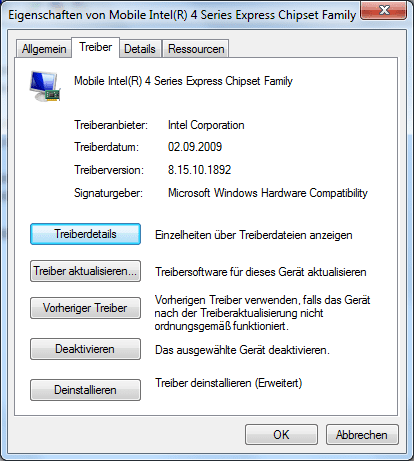Click the Intel Corporation provider text

click(x=206, y=125)
